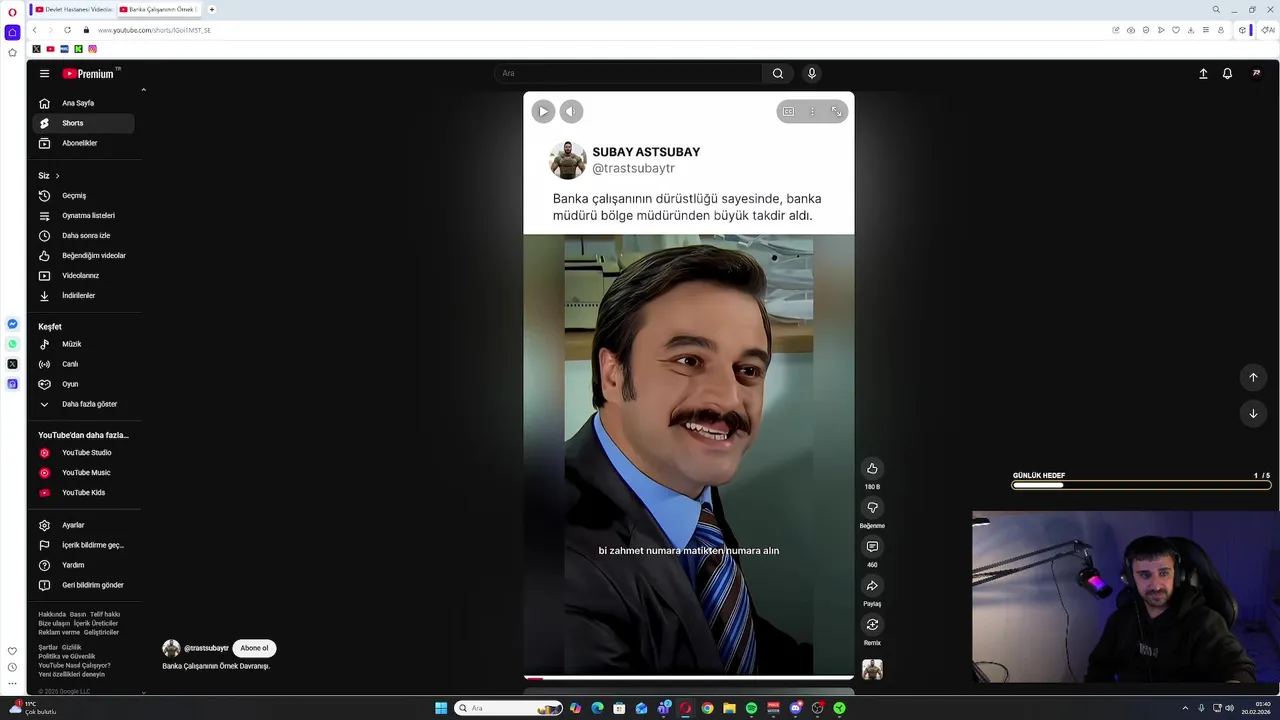
Task: Open Windows Start menu
Action: pyautogui.click(x=441, y=708)
